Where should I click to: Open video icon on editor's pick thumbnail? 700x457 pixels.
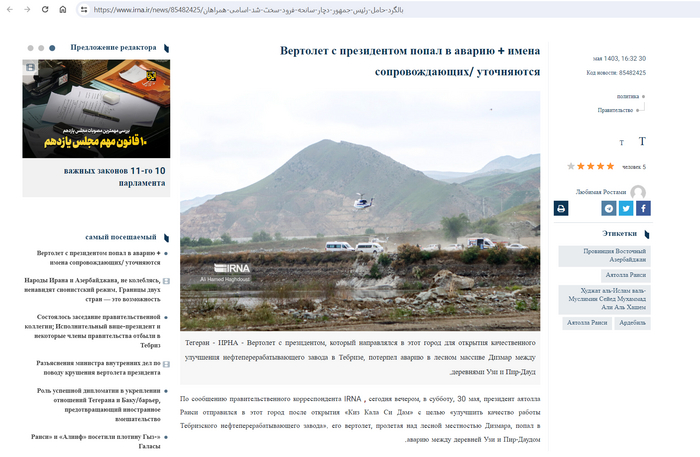pyautogui.click(x=30, y=67)
